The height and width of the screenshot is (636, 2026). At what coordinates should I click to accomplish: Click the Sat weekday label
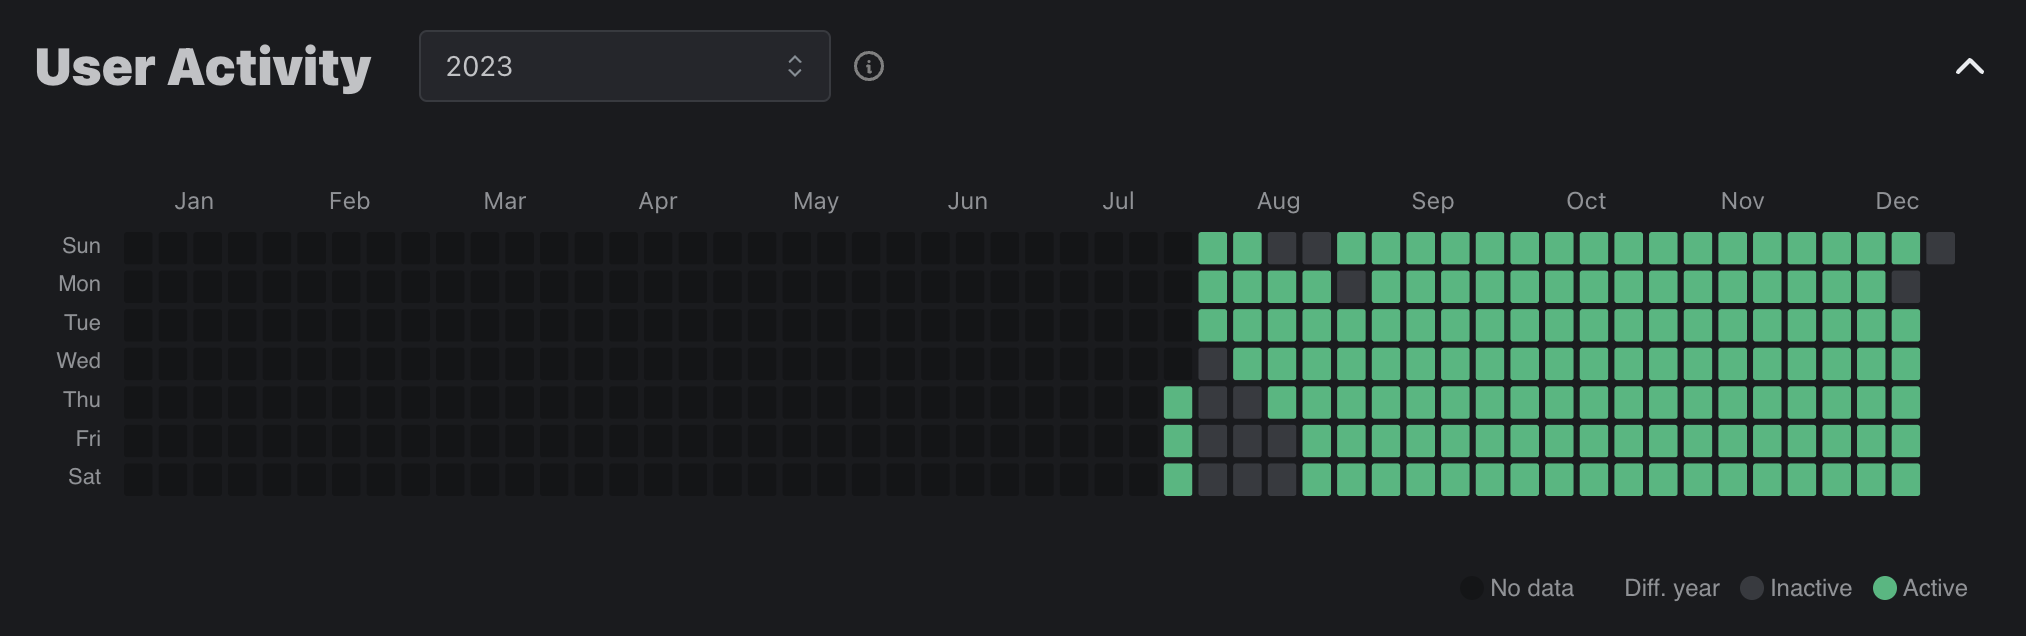(x=84, y=477)
